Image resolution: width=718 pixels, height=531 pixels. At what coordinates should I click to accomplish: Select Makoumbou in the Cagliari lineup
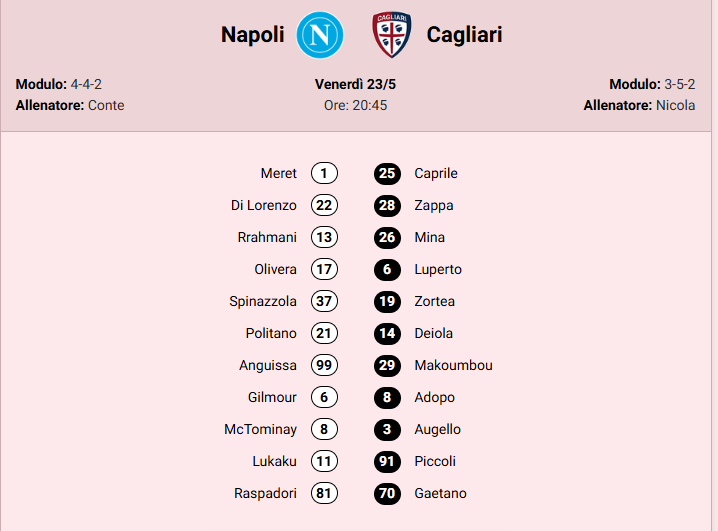coord(453,365)
